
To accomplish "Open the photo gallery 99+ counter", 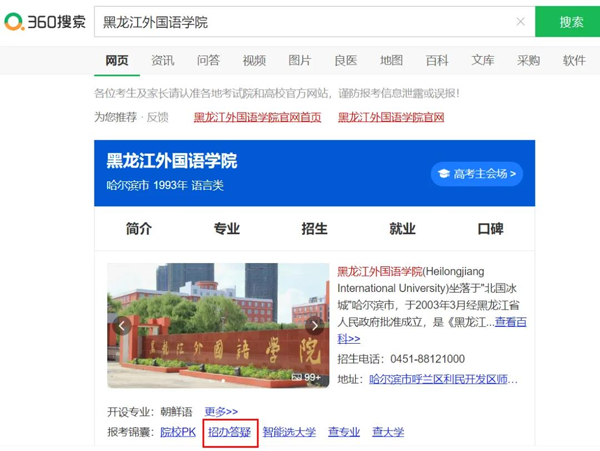I will [306, 377].
